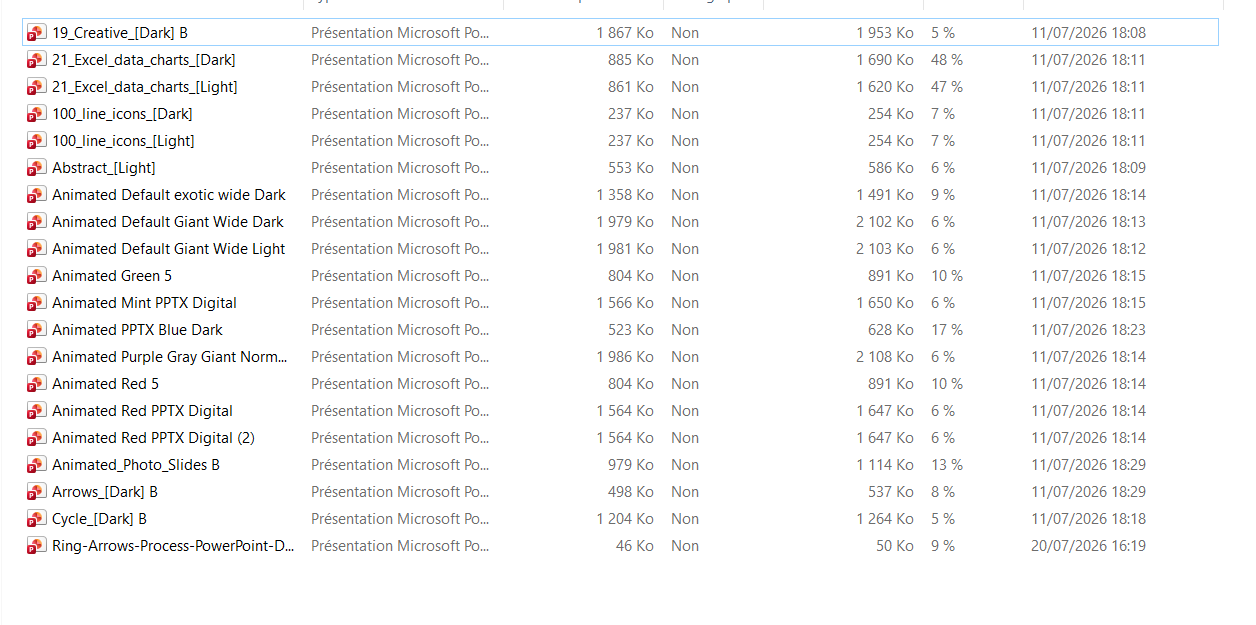Click the "46 Ko" compressed size cell
Image resolution: width=1256 pixels, height=625 pixels.
pos(635,546)
